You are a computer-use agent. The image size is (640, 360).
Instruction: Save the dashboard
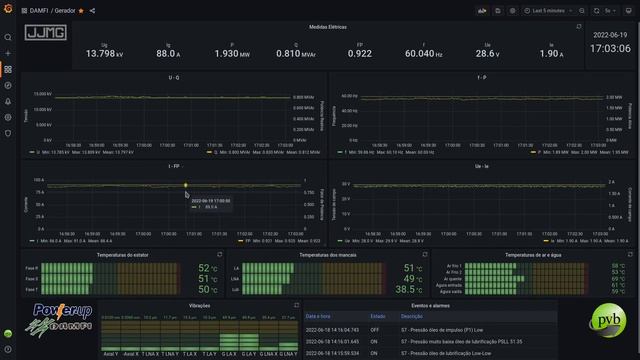(498, 11)
